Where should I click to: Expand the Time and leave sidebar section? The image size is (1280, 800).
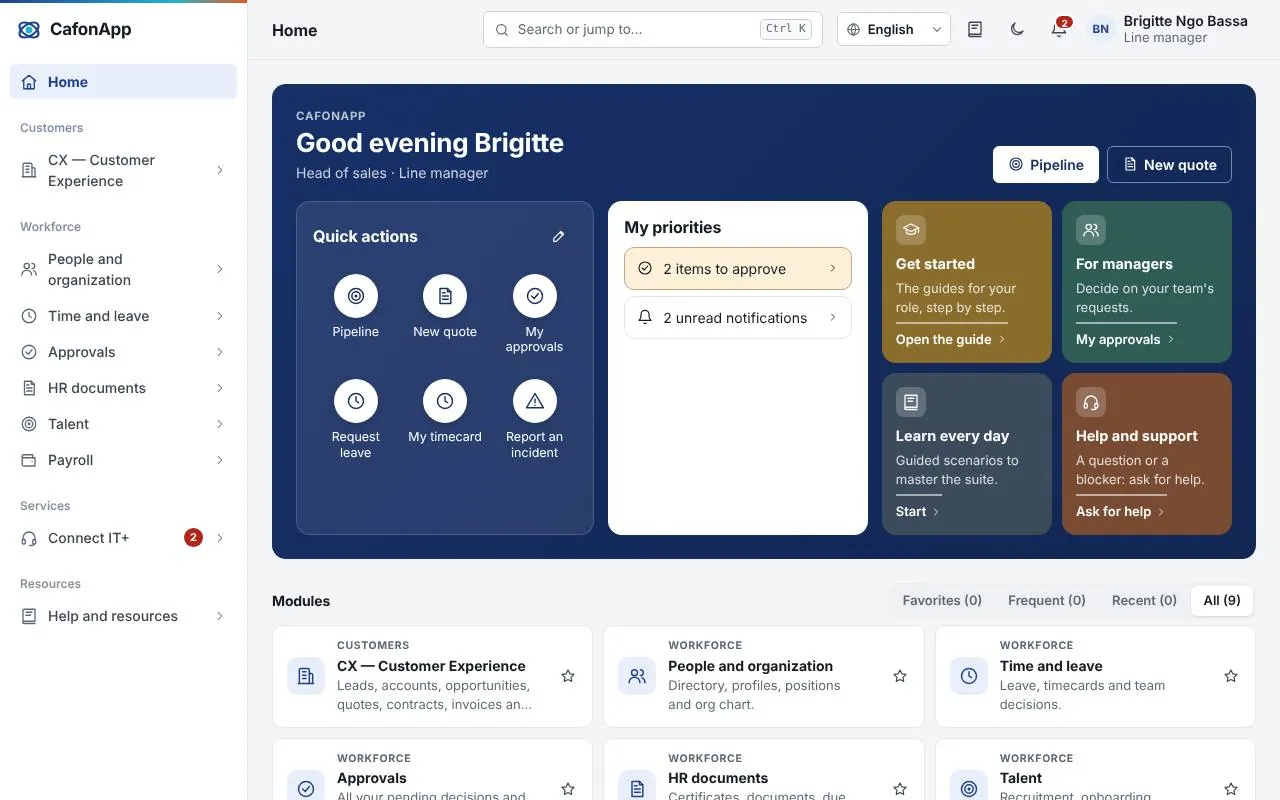[123, 316]
